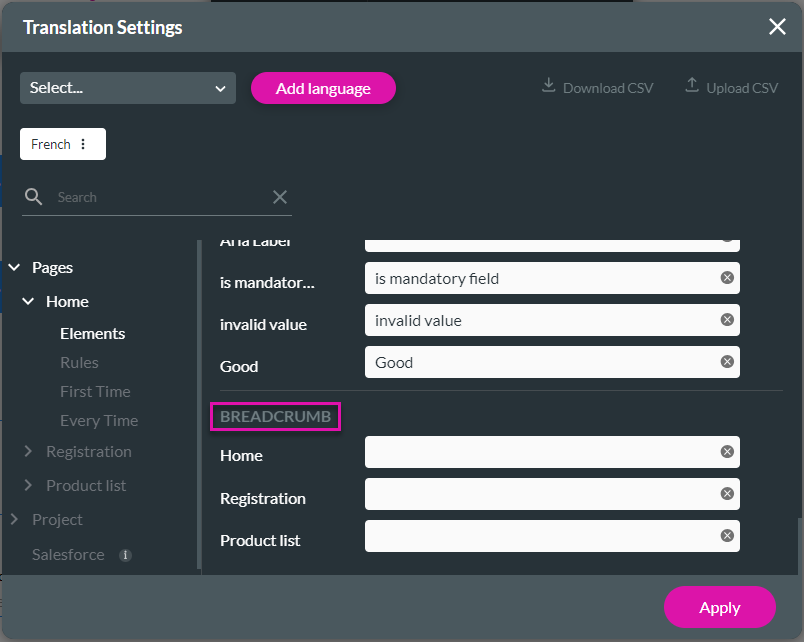The height and width of the screenshot is (642, 804).
Task: Click Download CSV link
Action: (x=597, y=87)
